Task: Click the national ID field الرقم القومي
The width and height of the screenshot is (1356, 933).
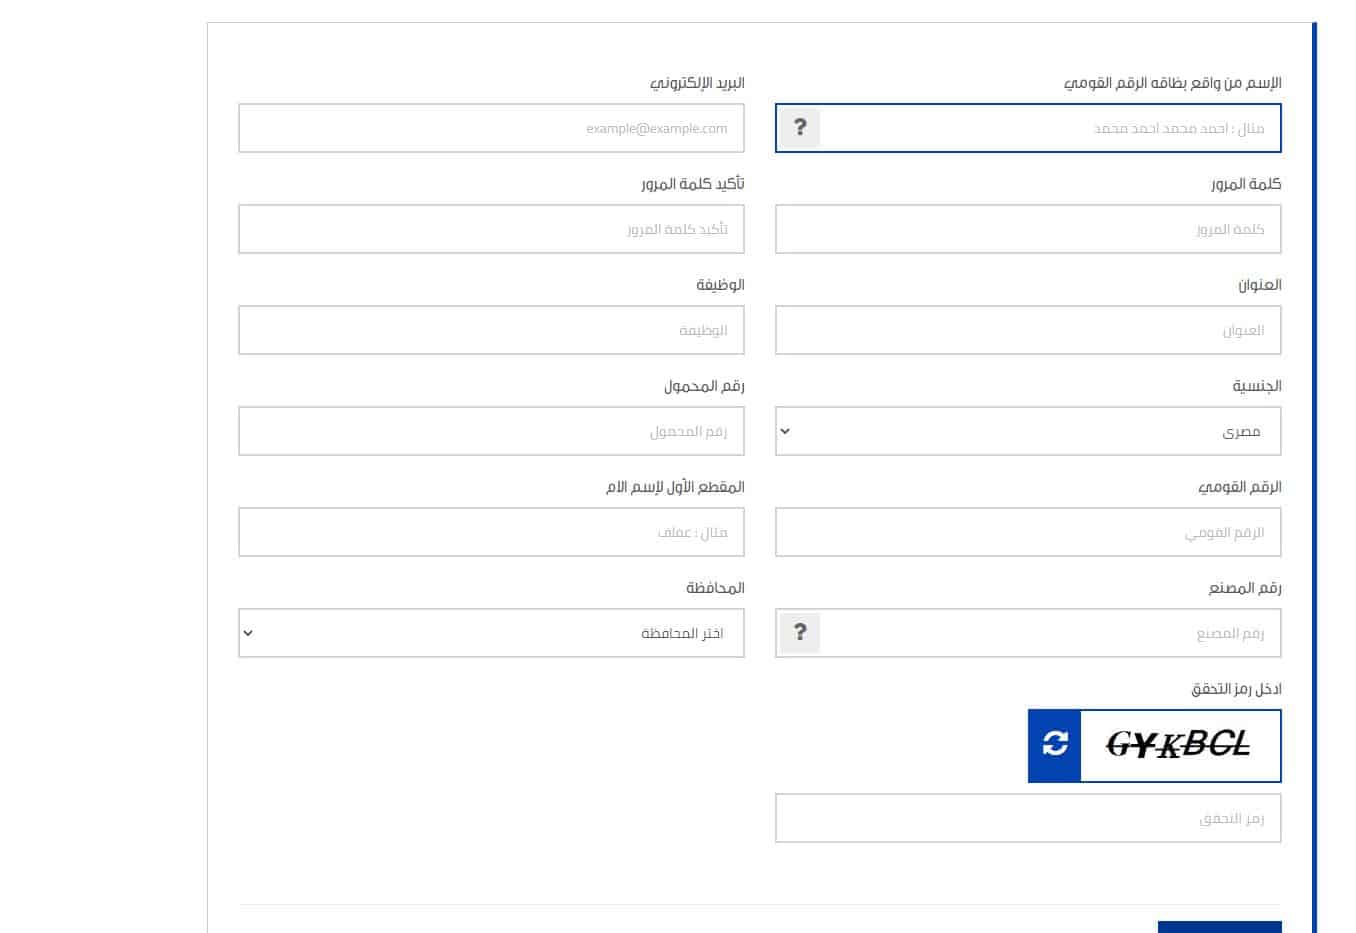Action: tap(1028, 532)
